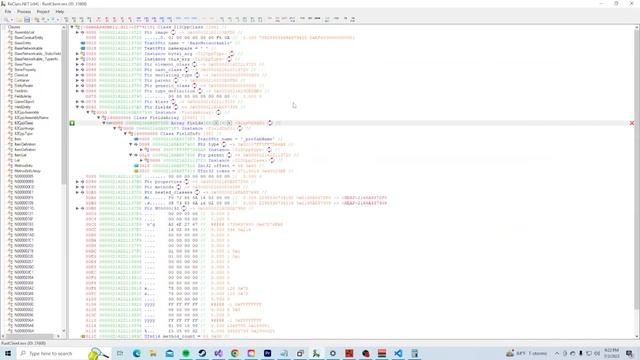The height and width of the screenshot is (360, 640).
Task: Select HeldEntity class
Action: click(x=22, y=107)
